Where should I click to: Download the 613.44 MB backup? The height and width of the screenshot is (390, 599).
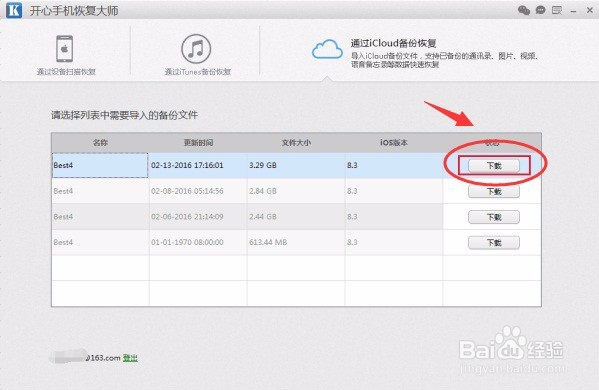(x=494, y=243)
